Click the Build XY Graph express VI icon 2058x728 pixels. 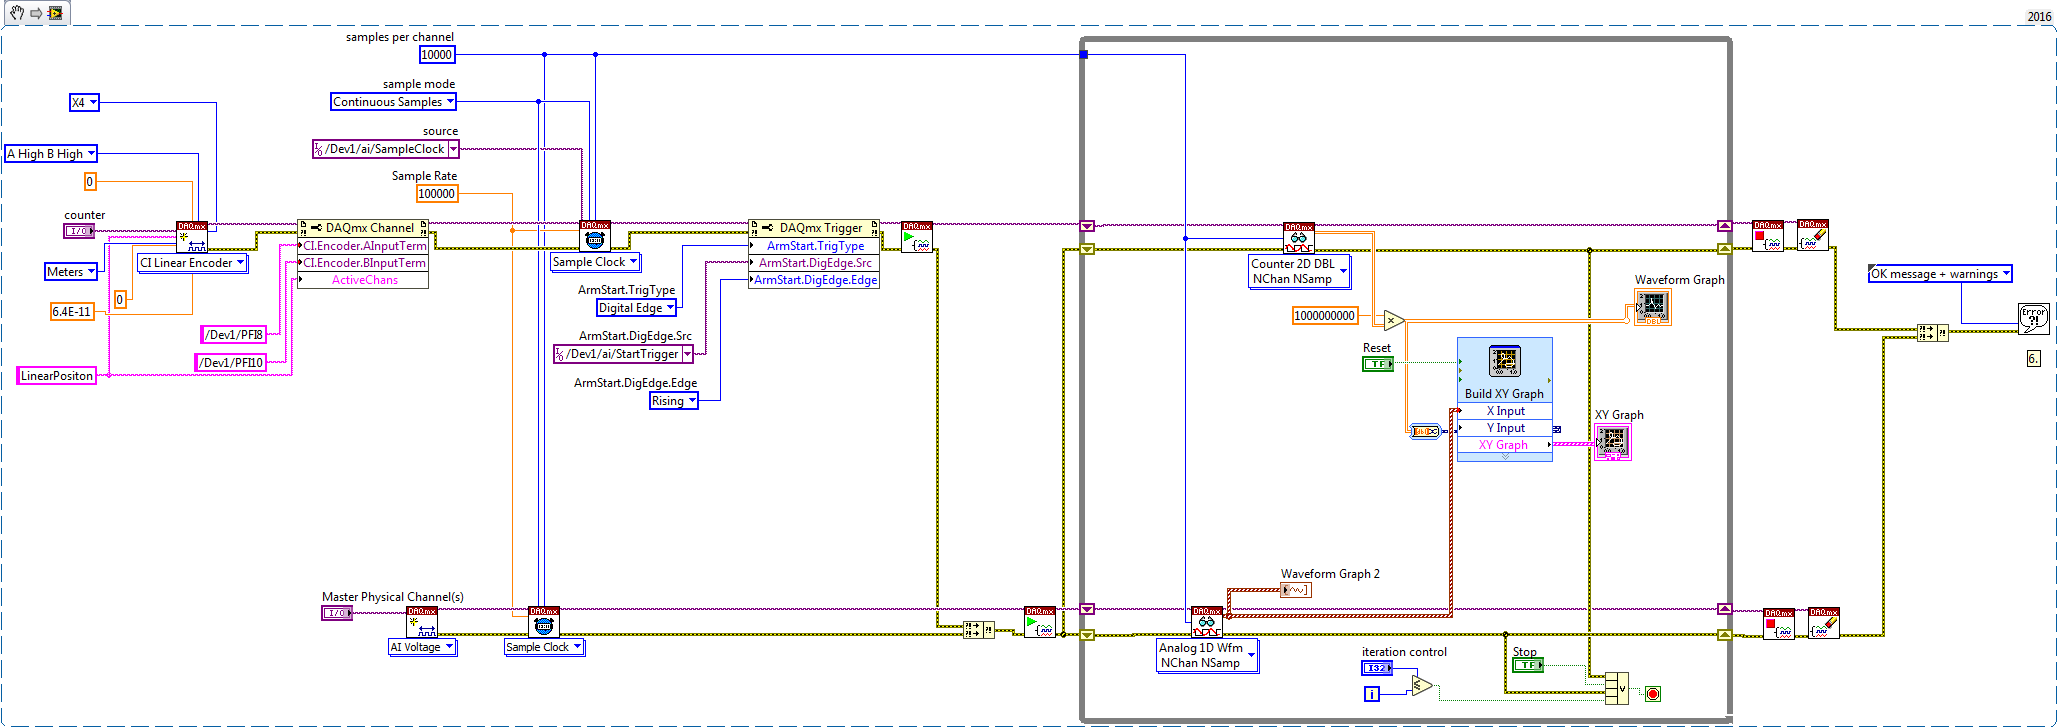(1505, 361)
